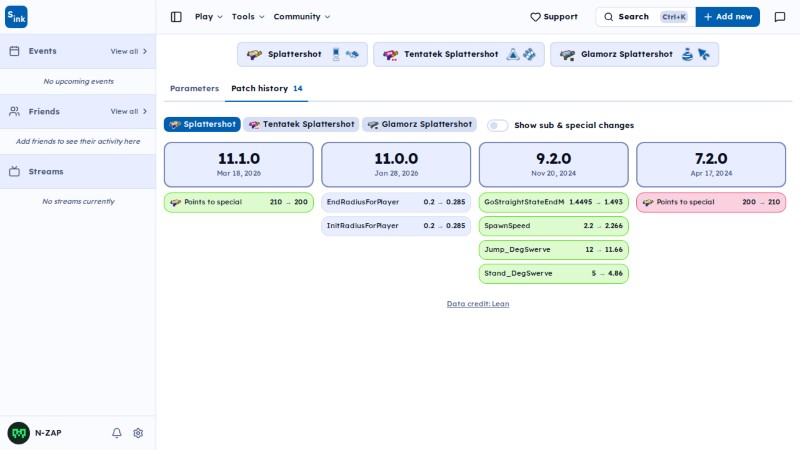Click the Add new button
The height and width of the screenshot is (450, 800).
click(x=728, y=17)
